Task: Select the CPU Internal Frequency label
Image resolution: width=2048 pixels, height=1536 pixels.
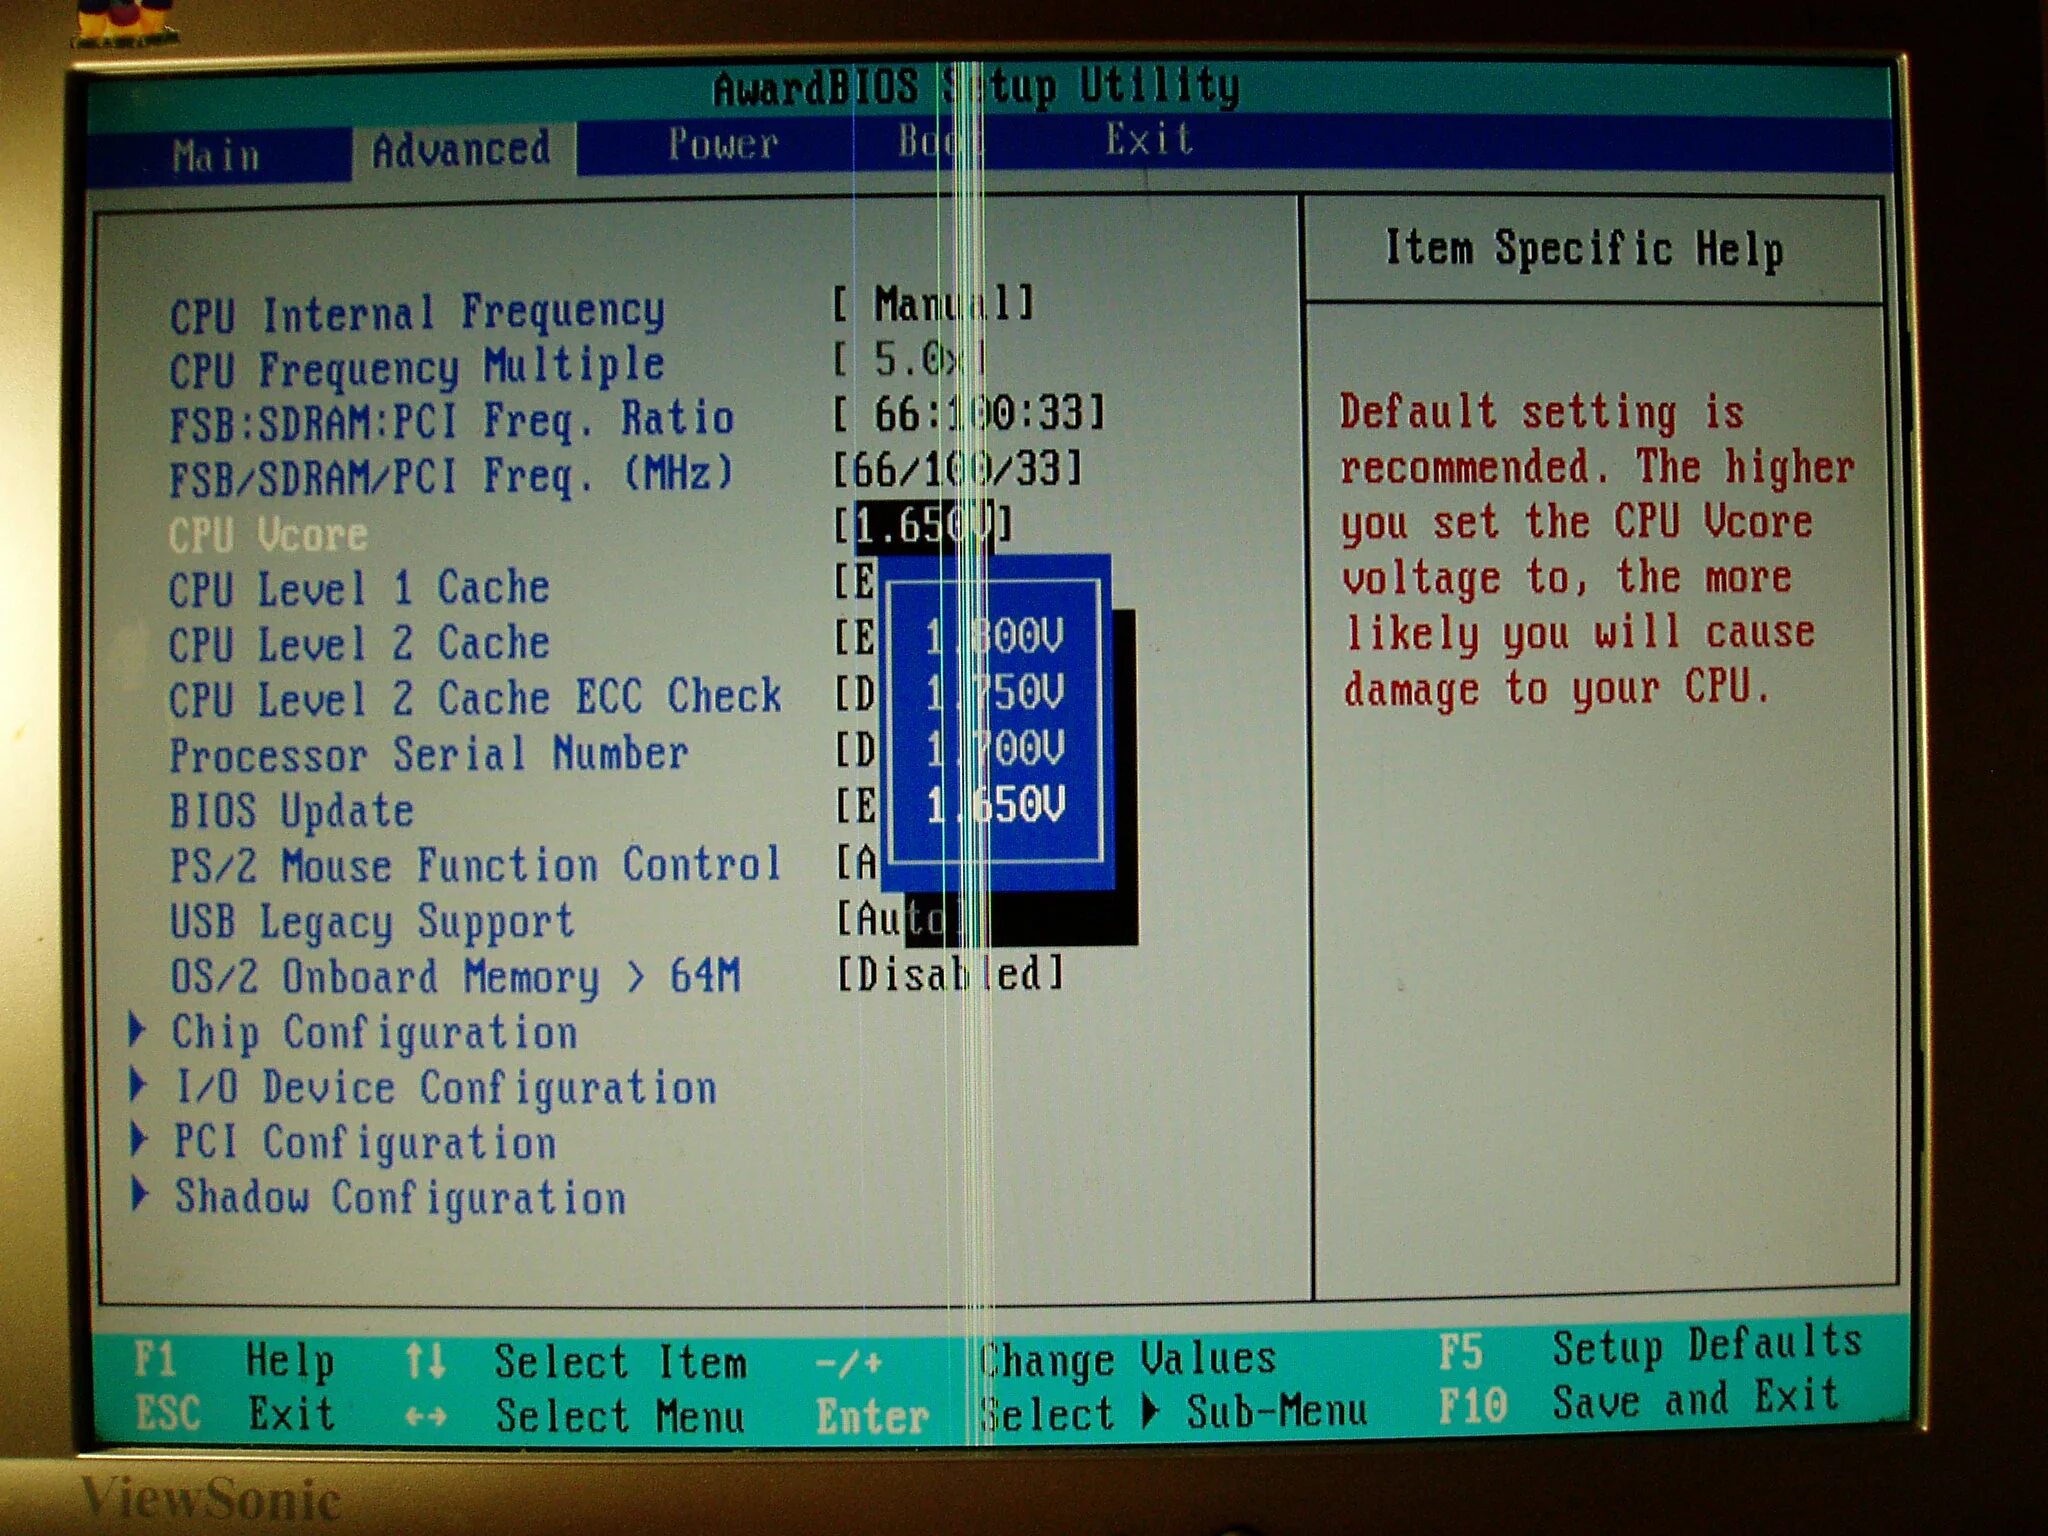Action: pyautogui.click(x=417, y=314)
